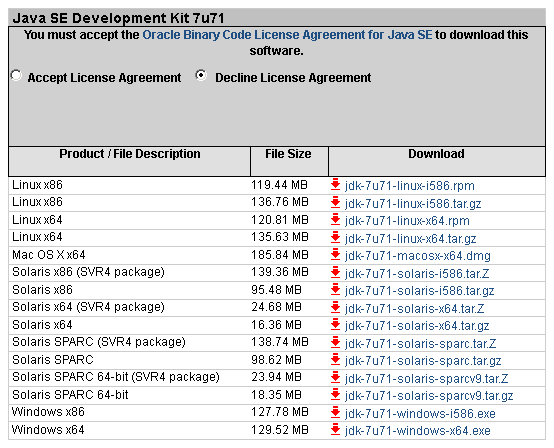The image size is (554, 448).
Task: Download jdk-7u71-windows-i586.exe link
Action: (x=420, y=413)
